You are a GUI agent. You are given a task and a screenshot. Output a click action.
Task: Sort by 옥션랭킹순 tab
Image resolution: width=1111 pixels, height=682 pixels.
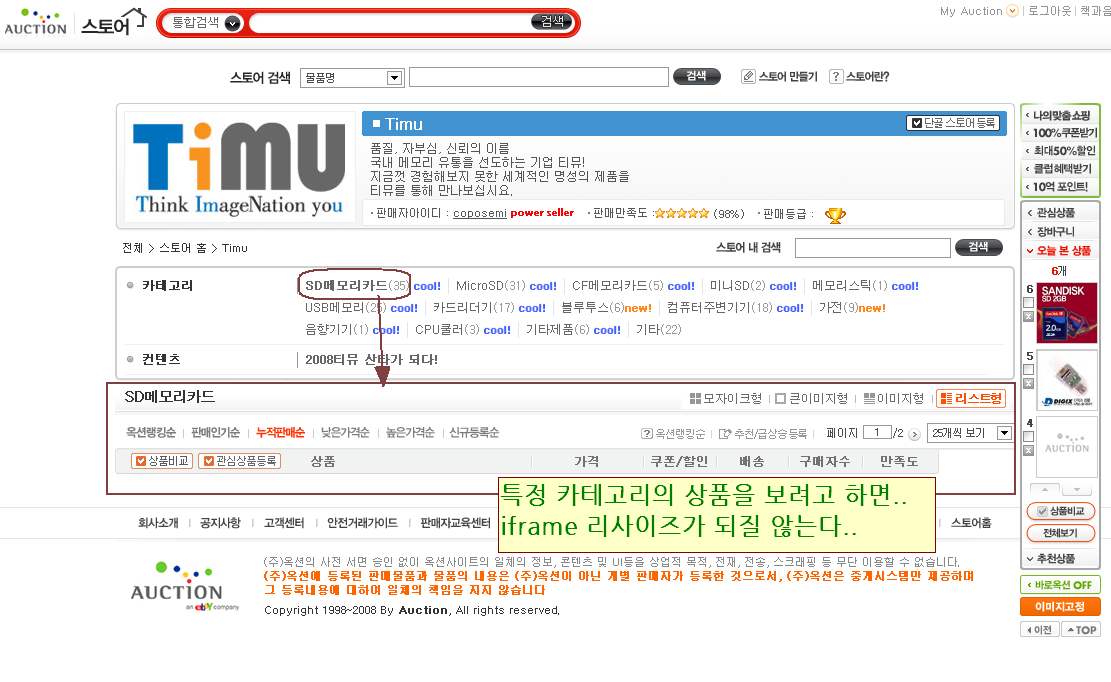click(151, 433)
